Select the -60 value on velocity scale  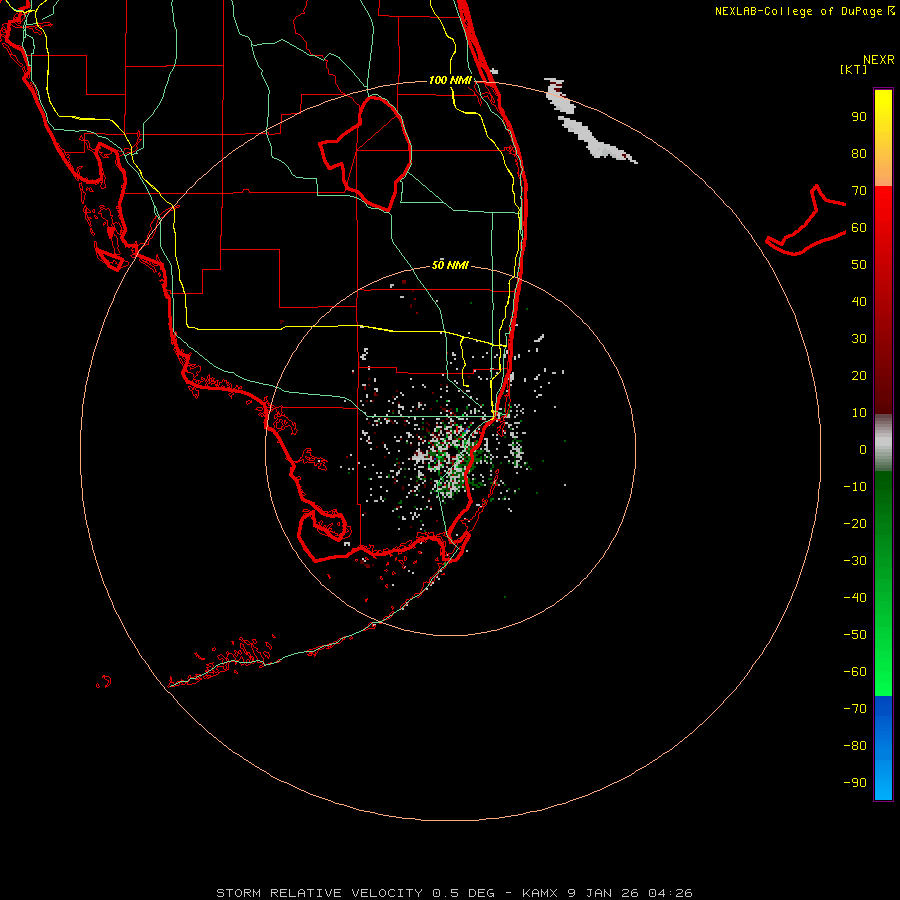click(x=855, y=672)
